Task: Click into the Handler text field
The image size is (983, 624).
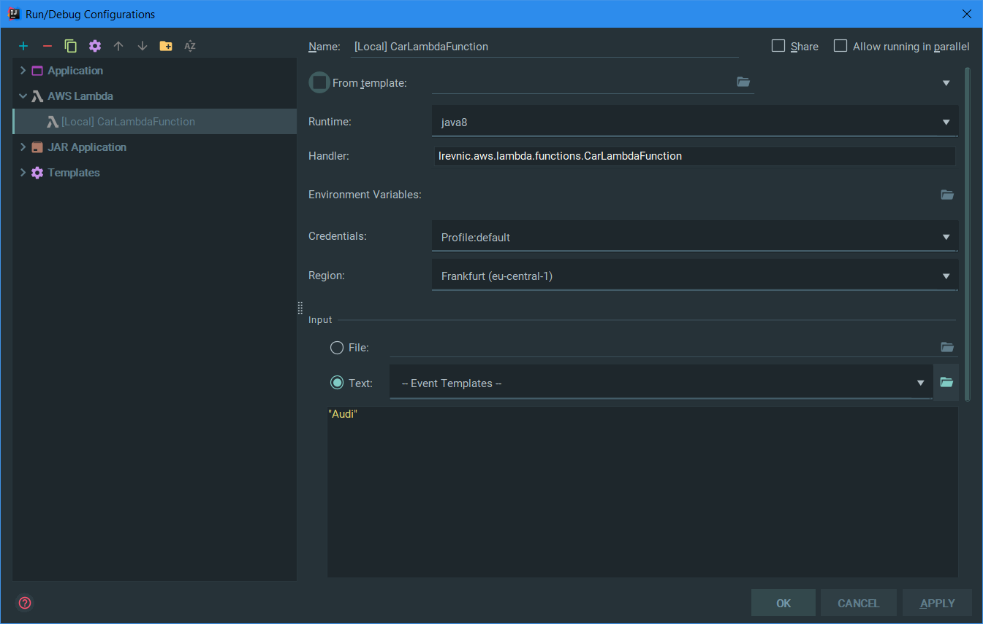Action: [x=694, y=156]
